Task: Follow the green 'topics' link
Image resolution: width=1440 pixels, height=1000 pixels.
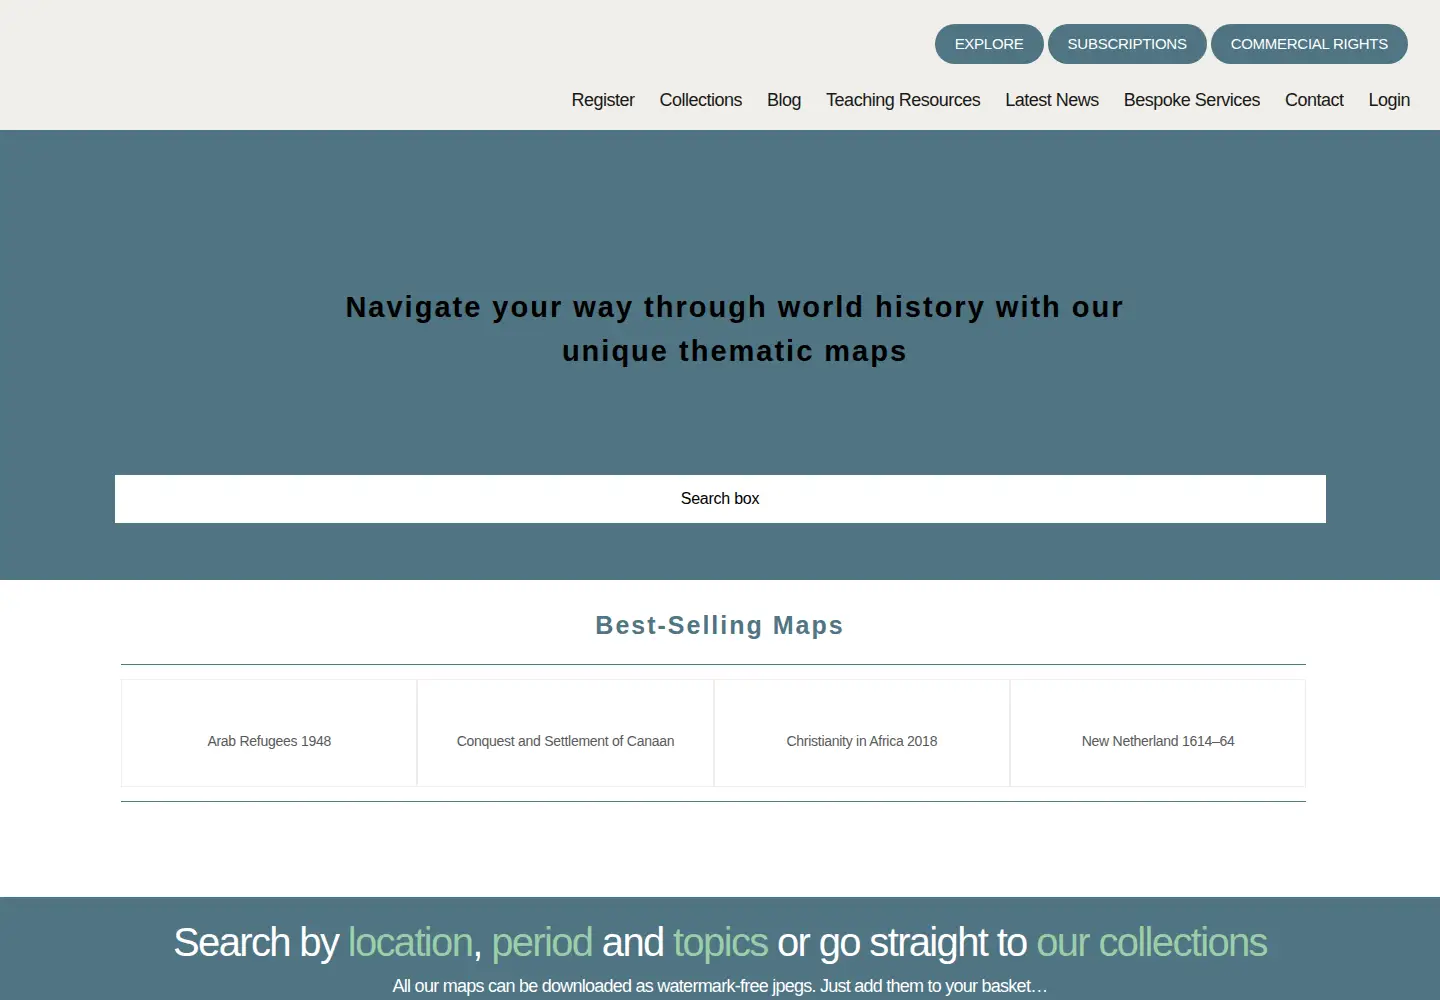Action: point(720,943)
